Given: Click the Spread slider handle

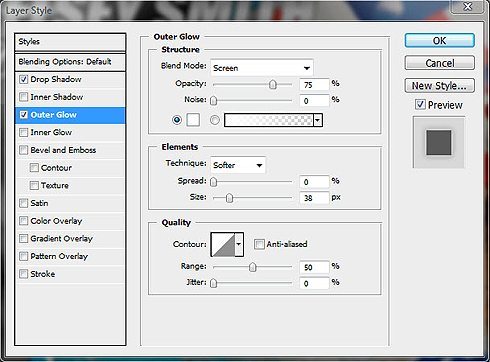Looking at the screenshot, I should [214, 182].
